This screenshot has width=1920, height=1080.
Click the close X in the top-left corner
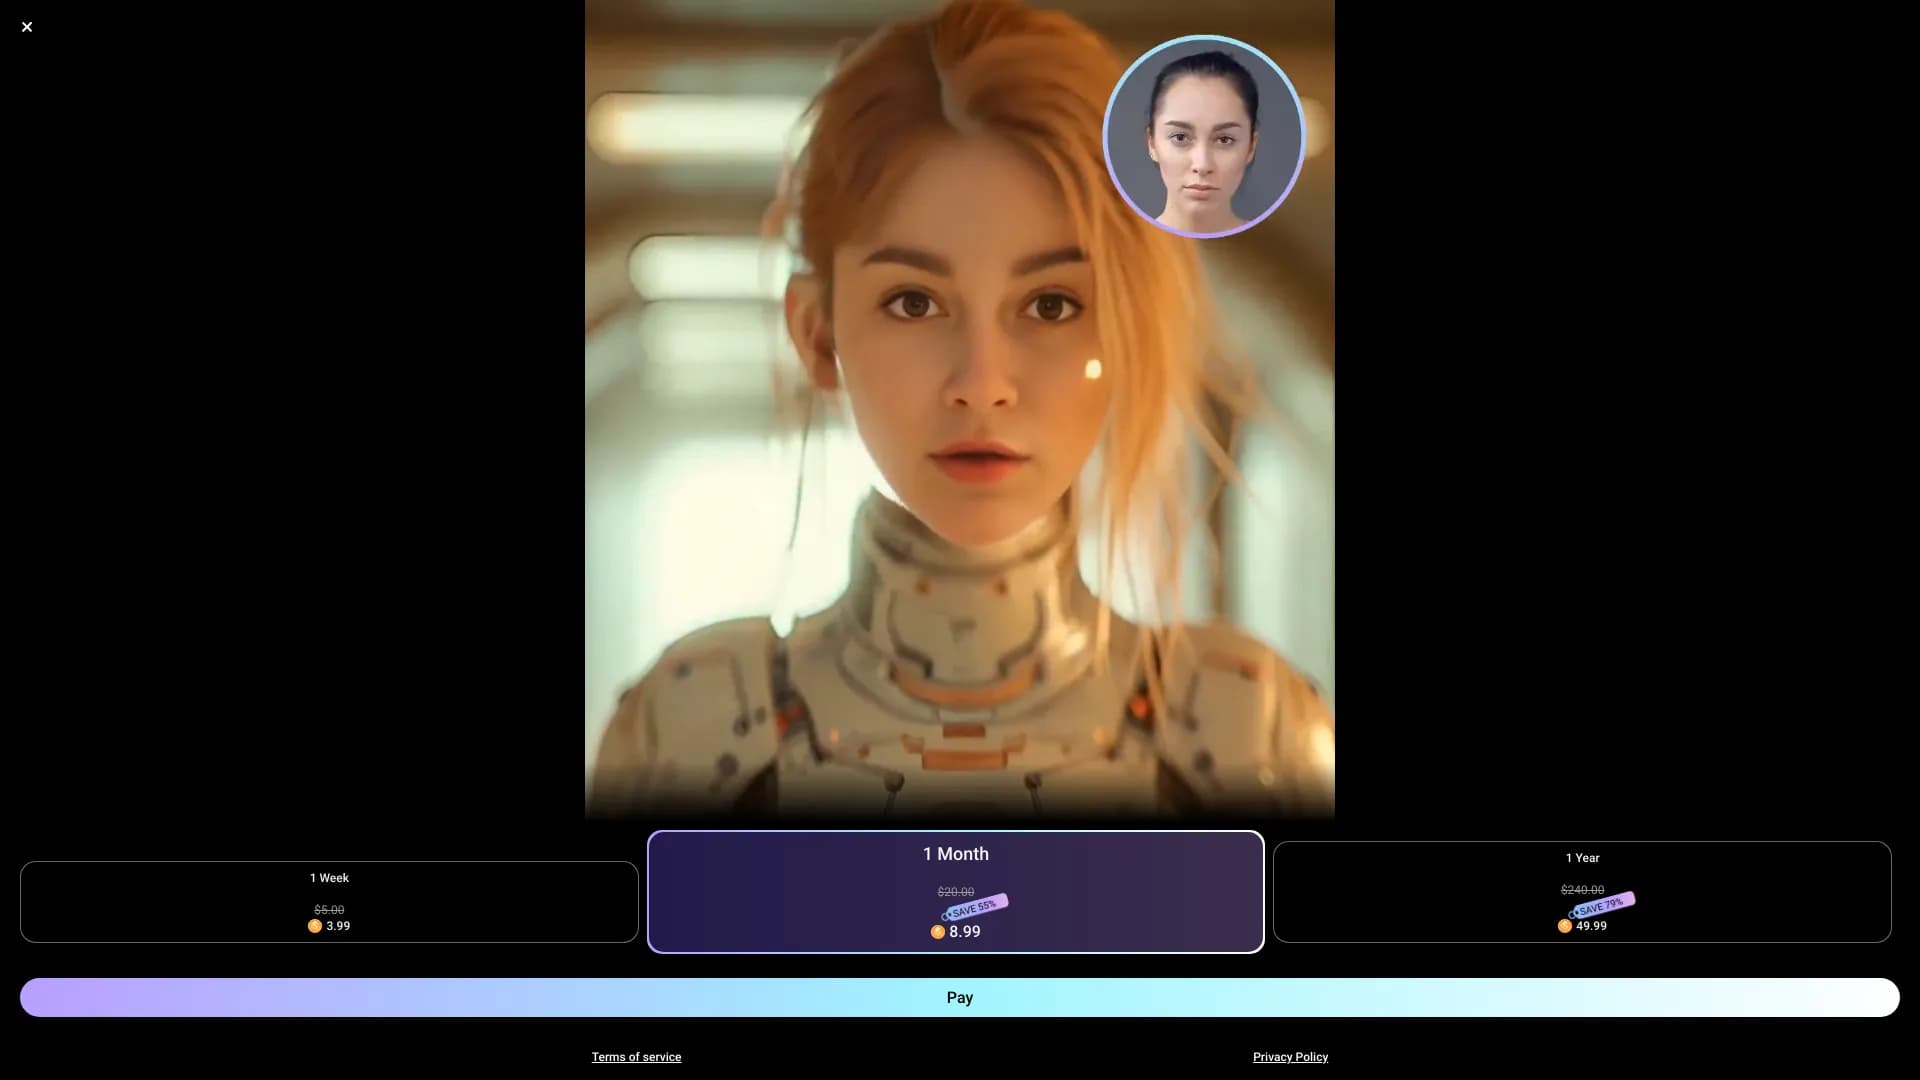click(27, 27)
